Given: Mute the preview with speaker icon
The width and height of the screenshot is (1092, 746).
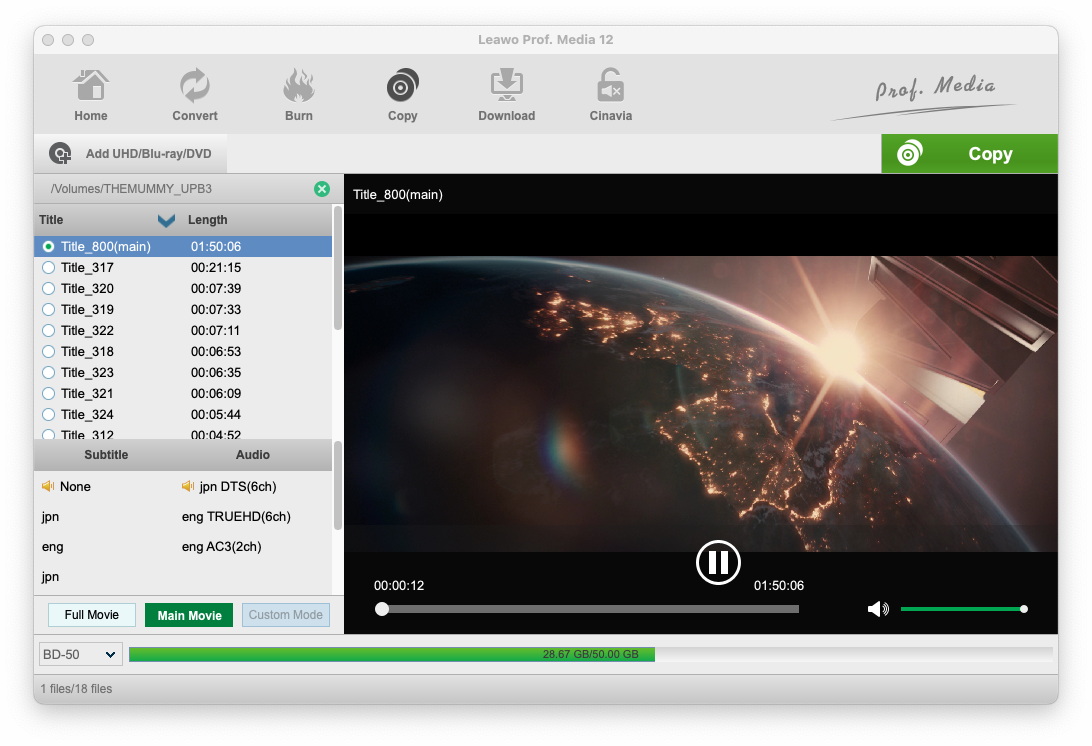Looking at the screenshot, I should [x=878, y=609].
